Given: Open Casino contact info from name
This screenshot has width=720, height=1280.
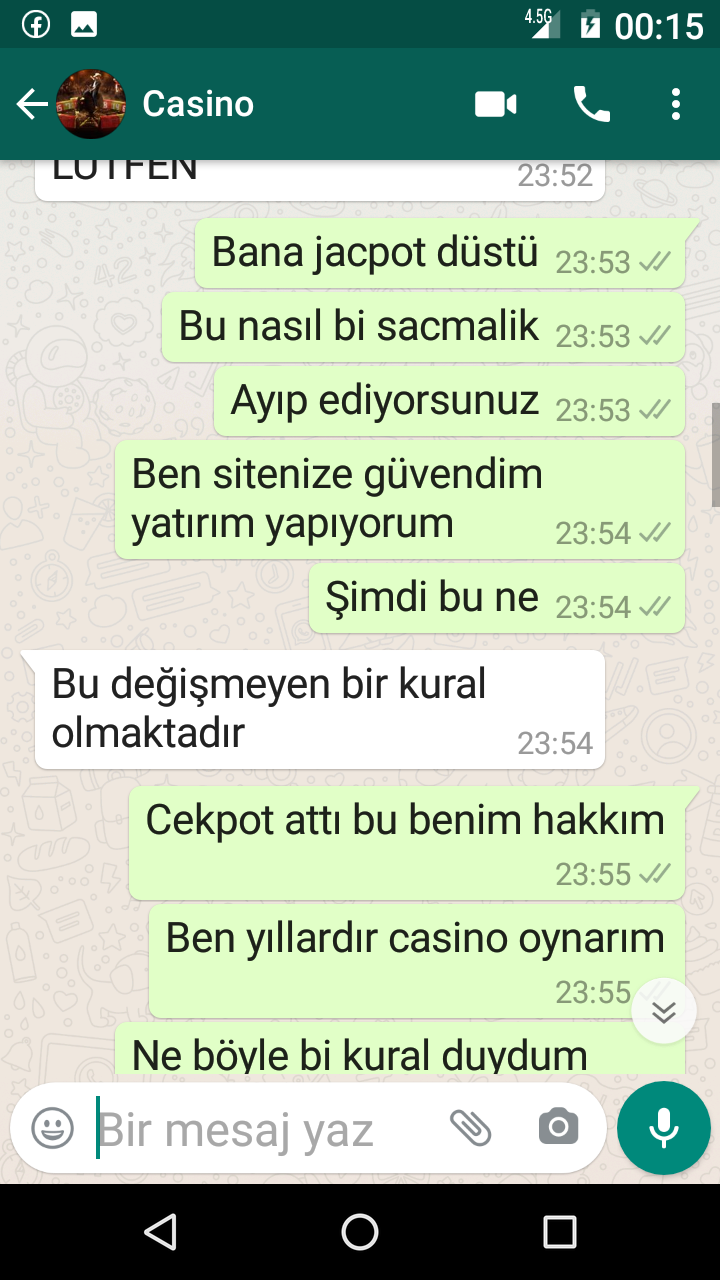Looking at the screenshot, I should click(198, 104).
